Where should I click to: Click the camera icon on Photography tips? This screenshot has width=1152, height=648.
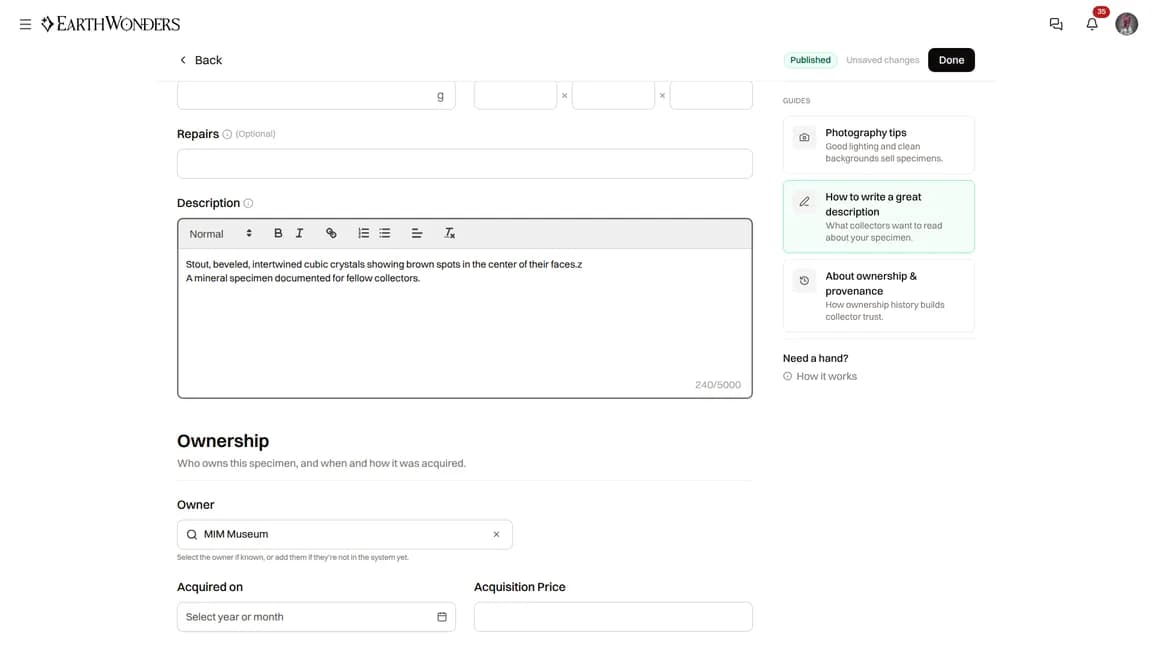click(804, 137)
